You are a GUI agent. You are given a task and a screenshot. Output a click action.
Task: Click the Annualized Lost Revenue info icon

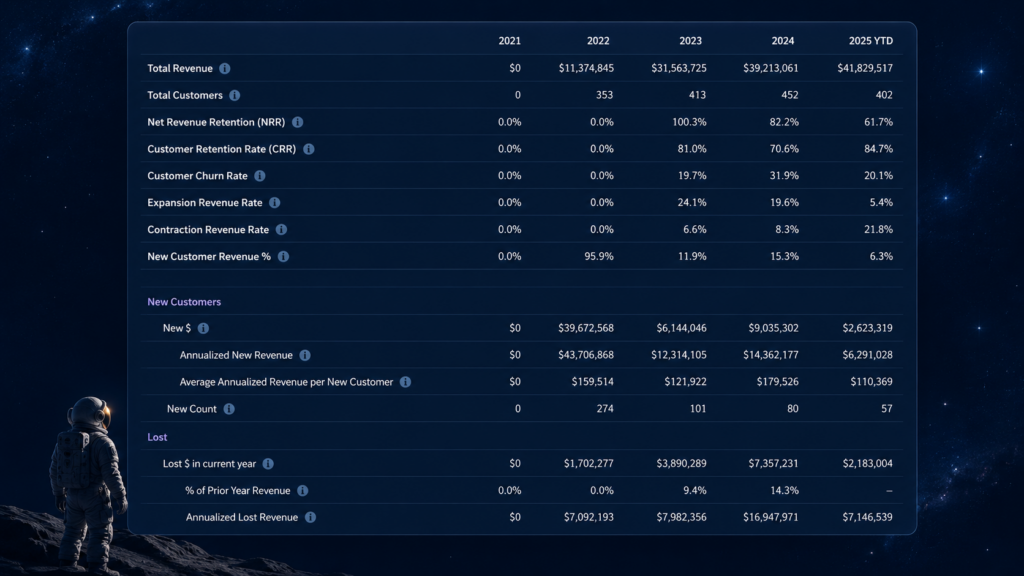[310, 517]
